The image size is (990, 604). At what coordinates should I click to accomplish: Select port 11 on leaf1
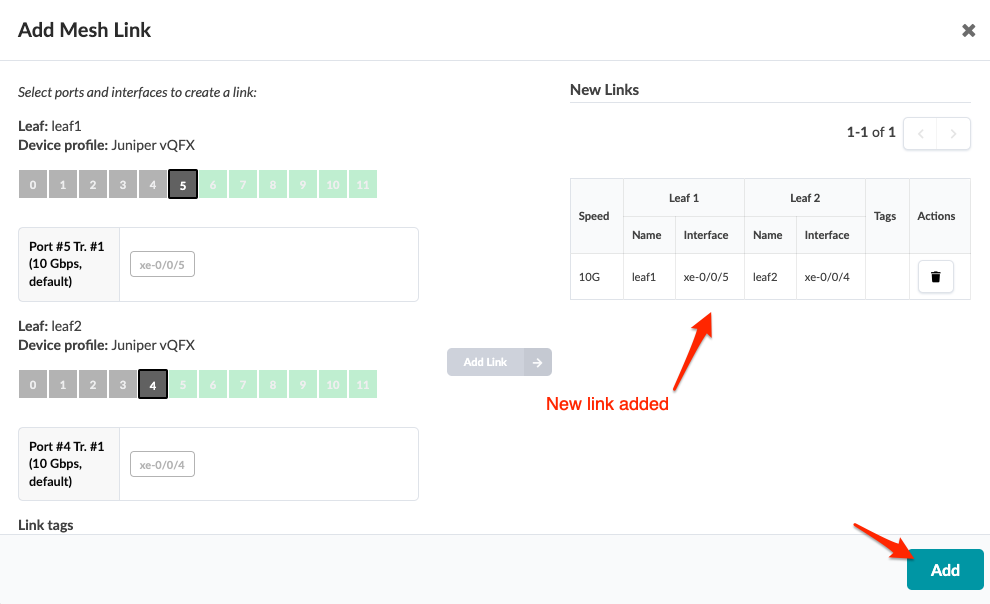tap(363, 184)
